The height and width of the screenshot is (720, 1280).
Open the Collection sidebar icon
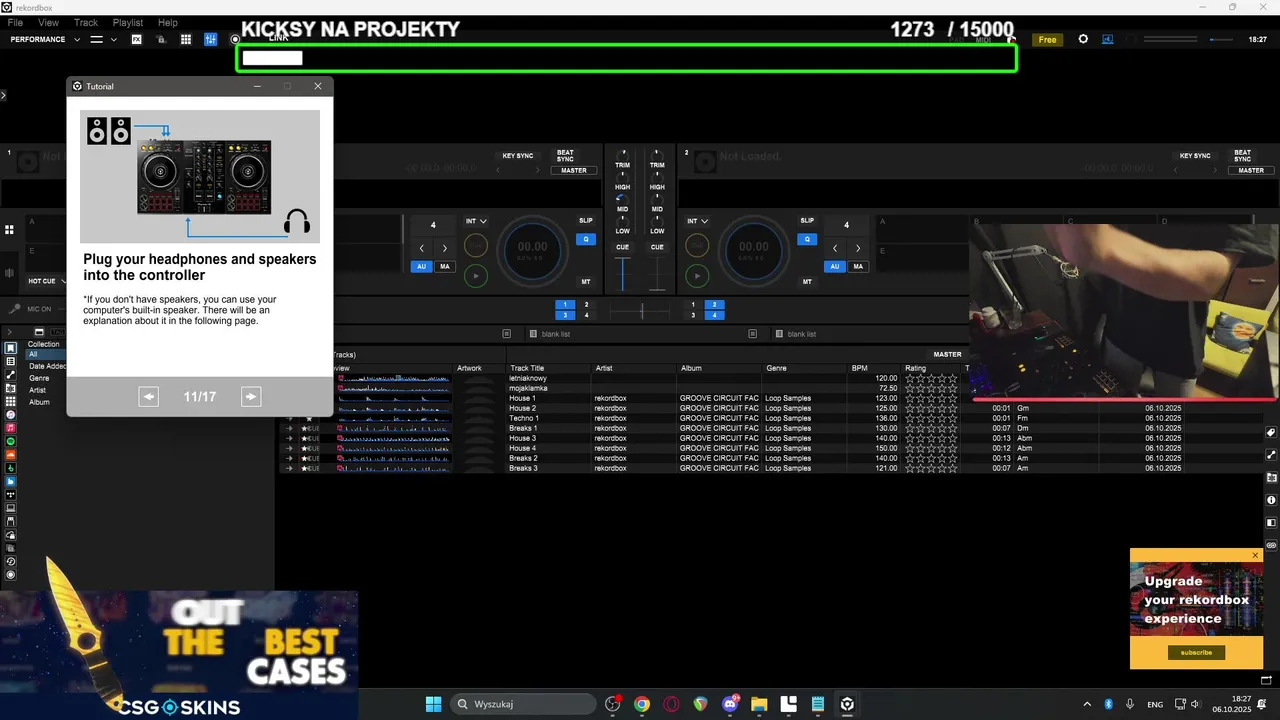[x=11, y=348]
